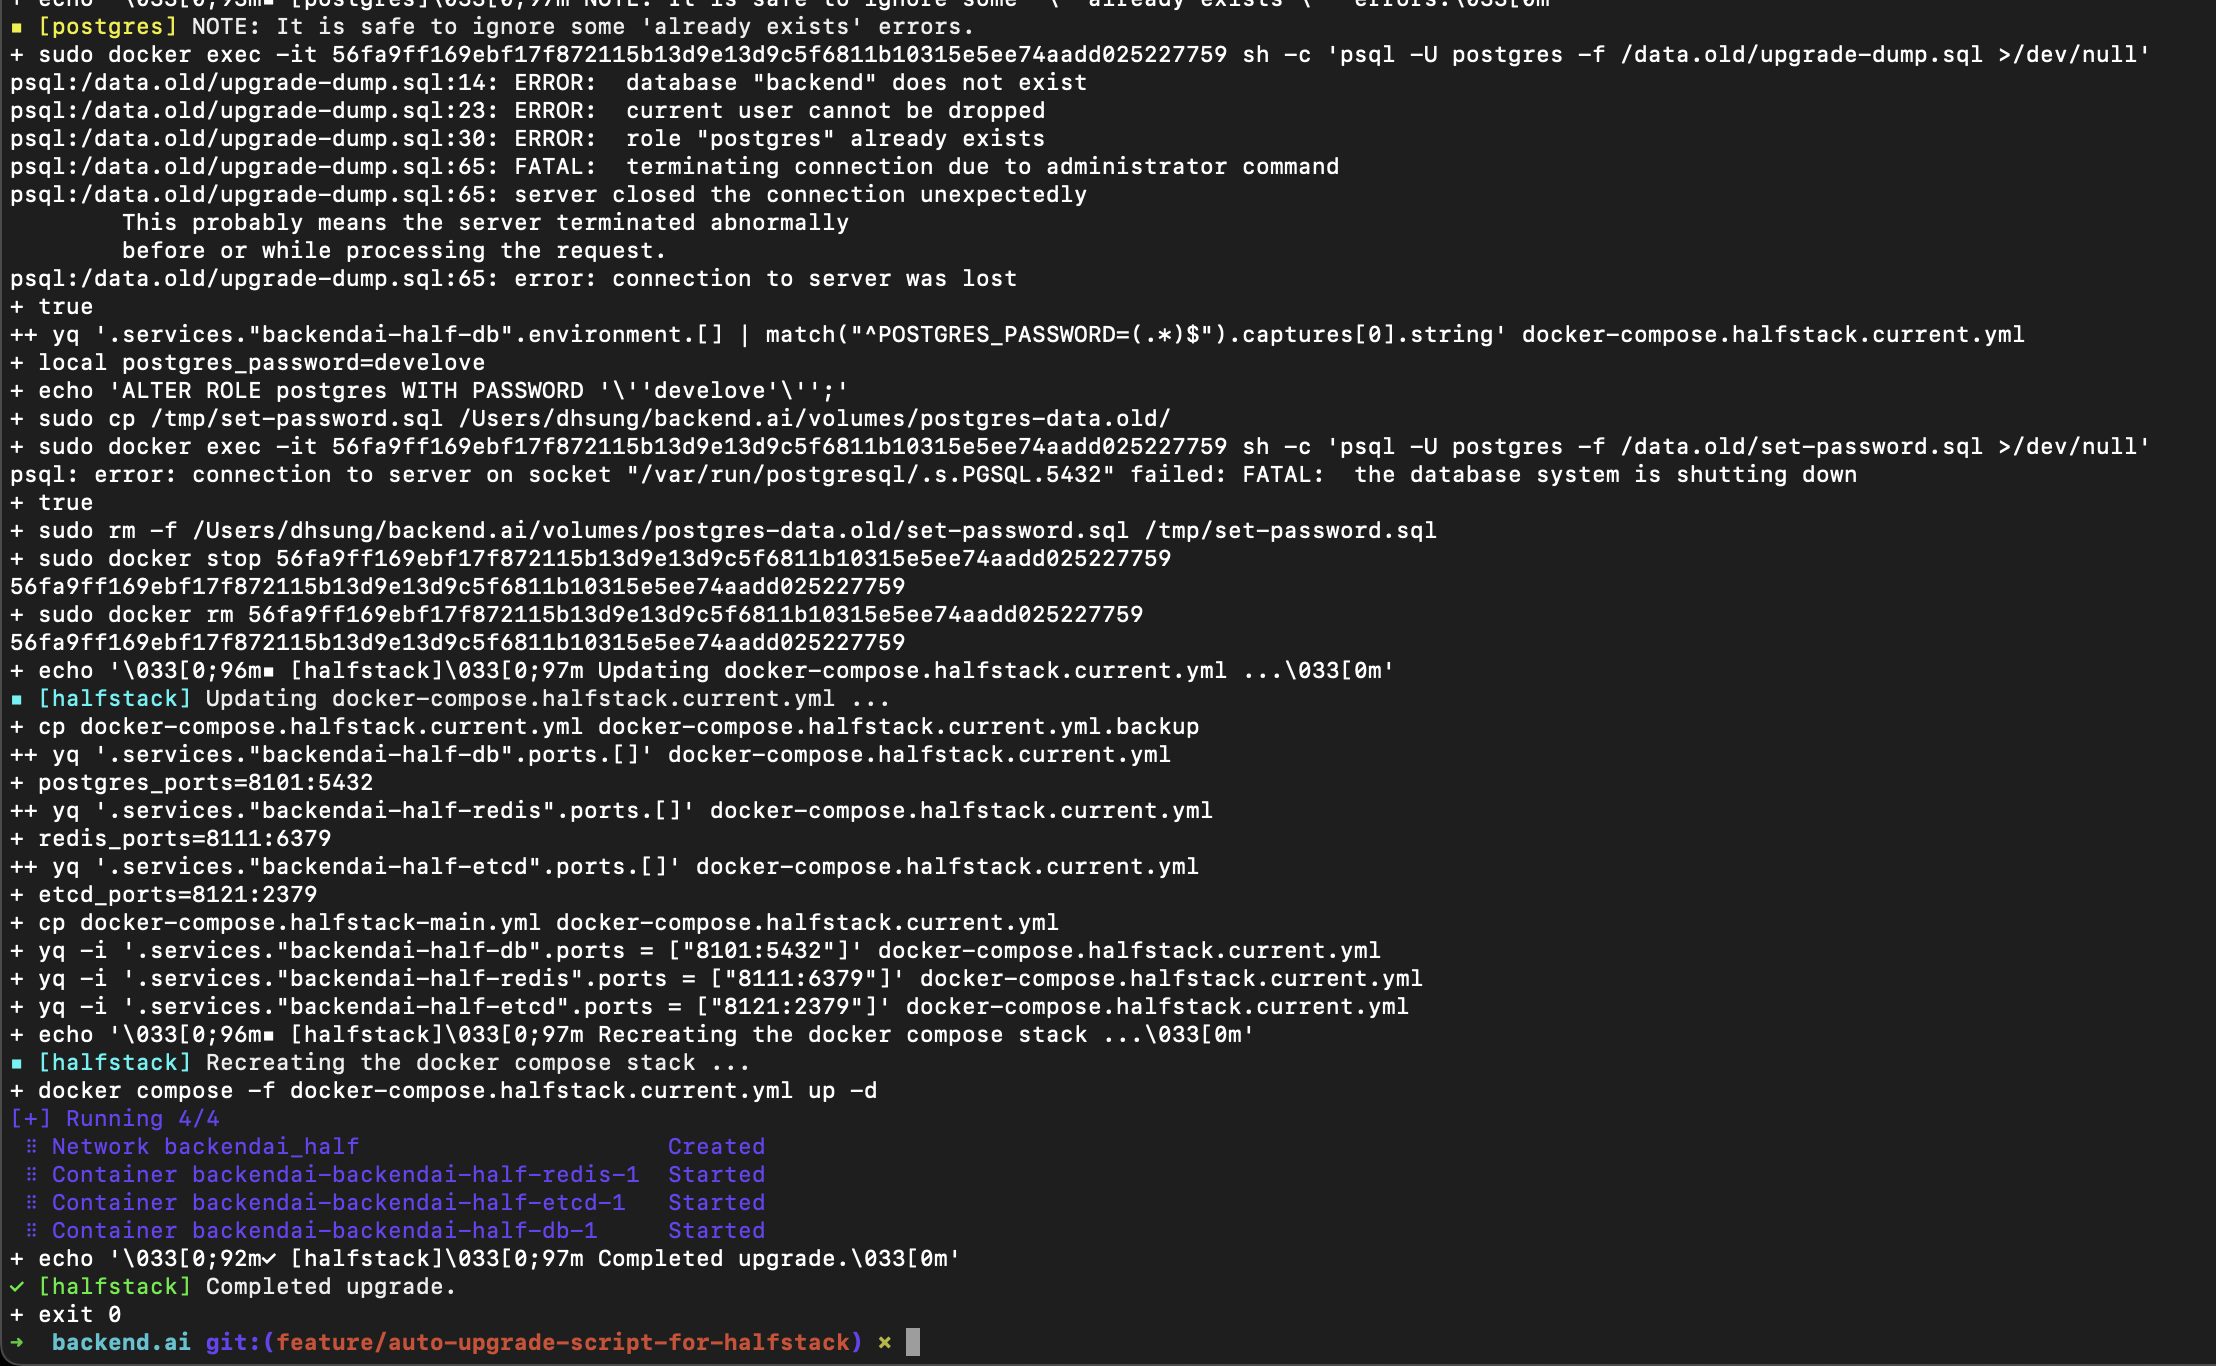This screenshot has height=1366, width=2216.
Task: Click the [+] Running 4/4 progress line
Action: pos(113,1118)
